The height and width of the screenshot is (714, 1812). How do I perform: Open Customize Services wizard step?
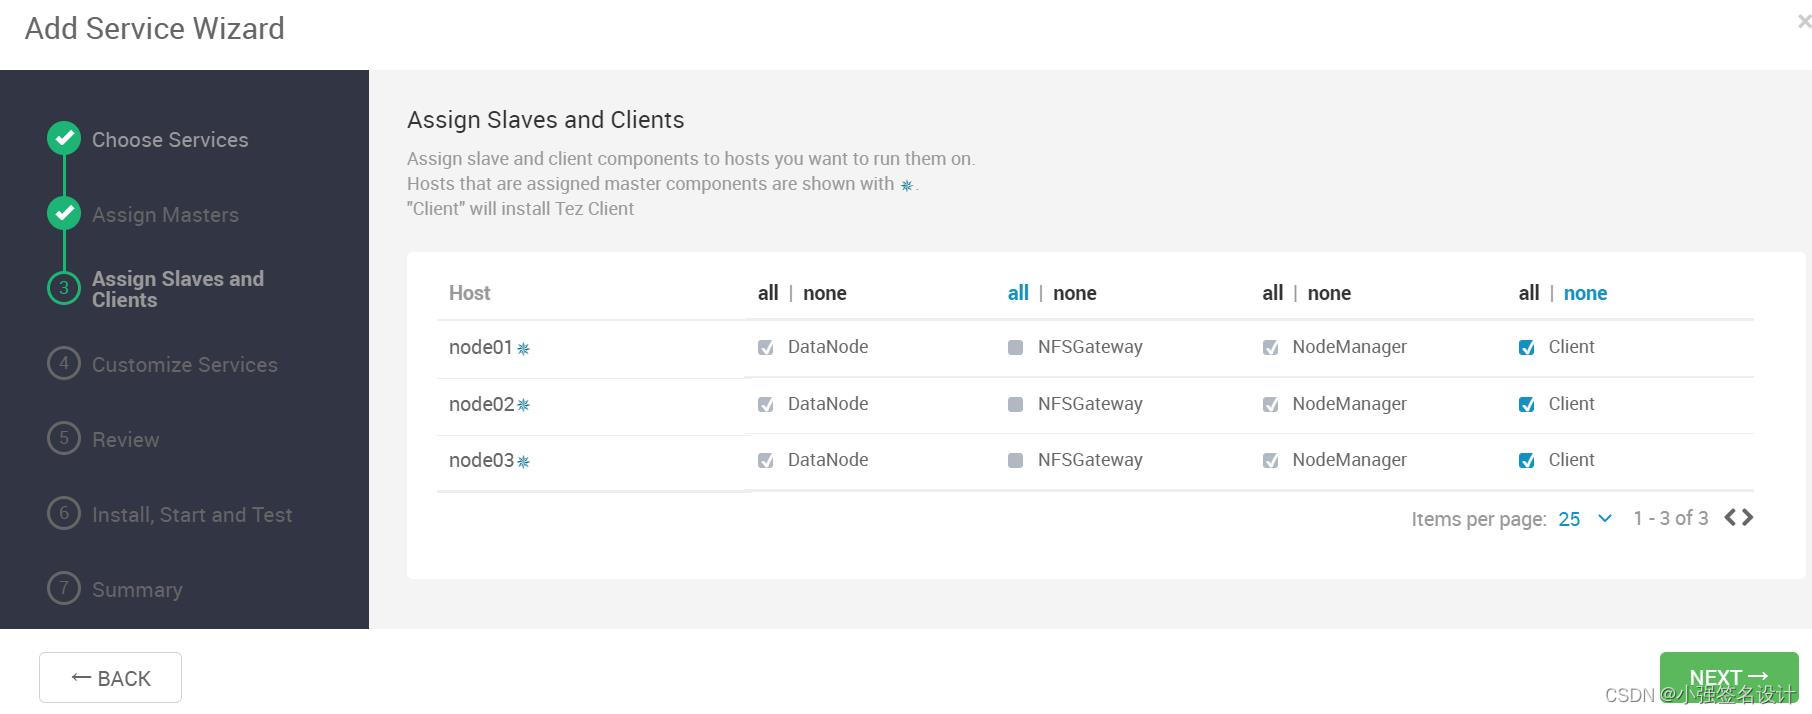click(185, 365)
